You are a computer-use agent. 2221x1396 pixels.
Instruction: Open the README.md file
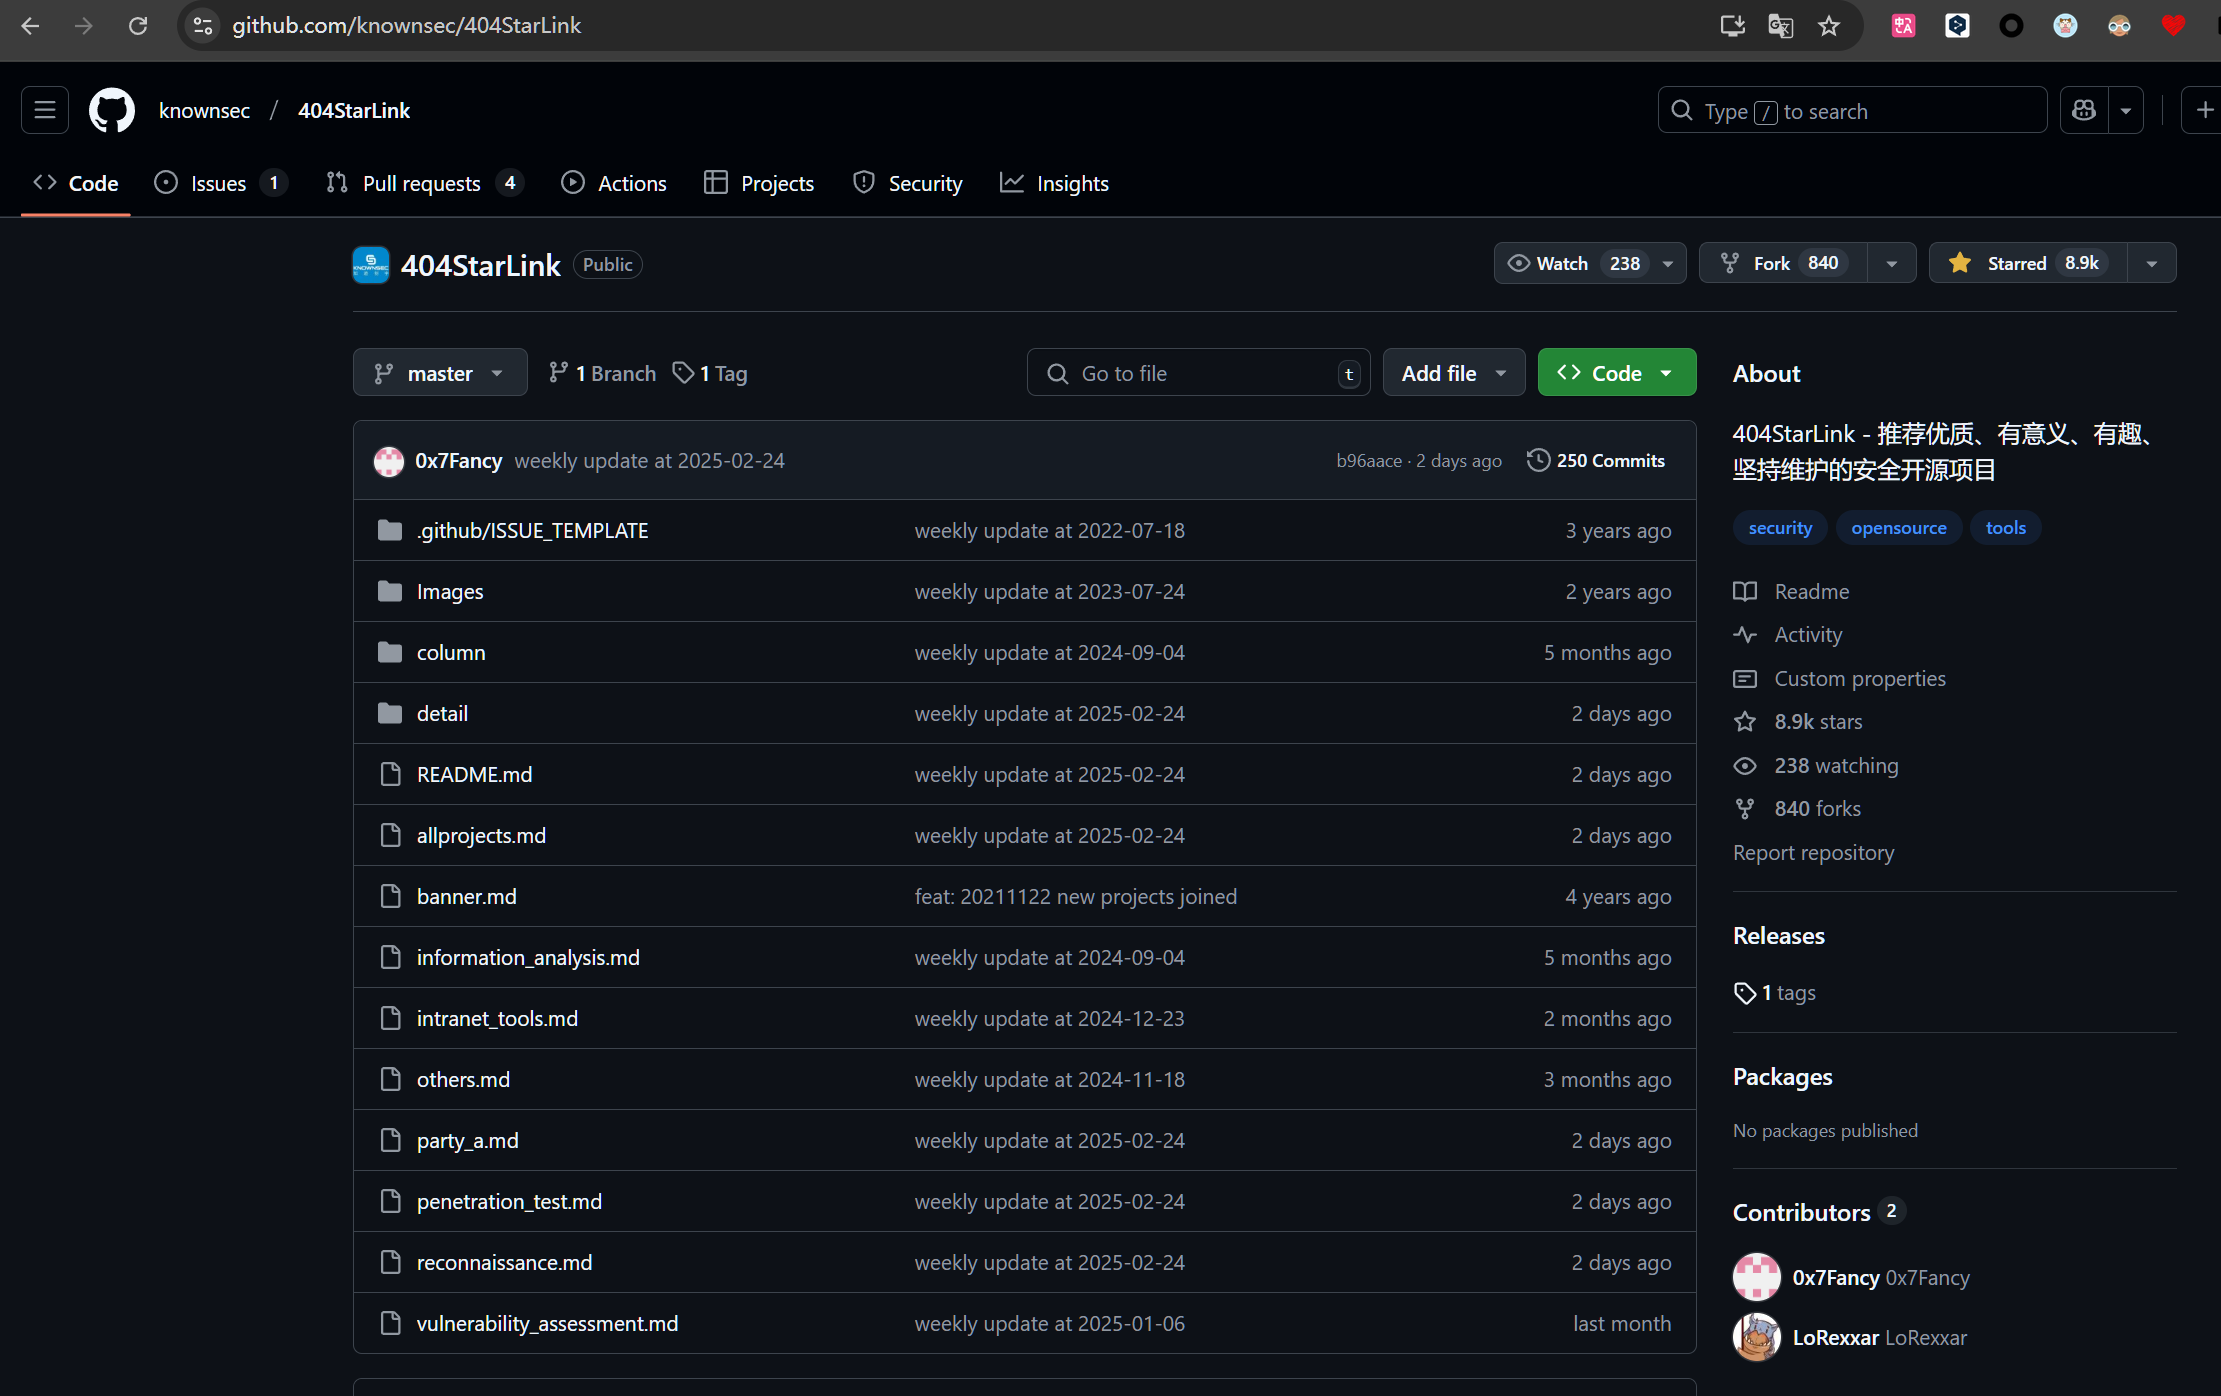(474, 774)
